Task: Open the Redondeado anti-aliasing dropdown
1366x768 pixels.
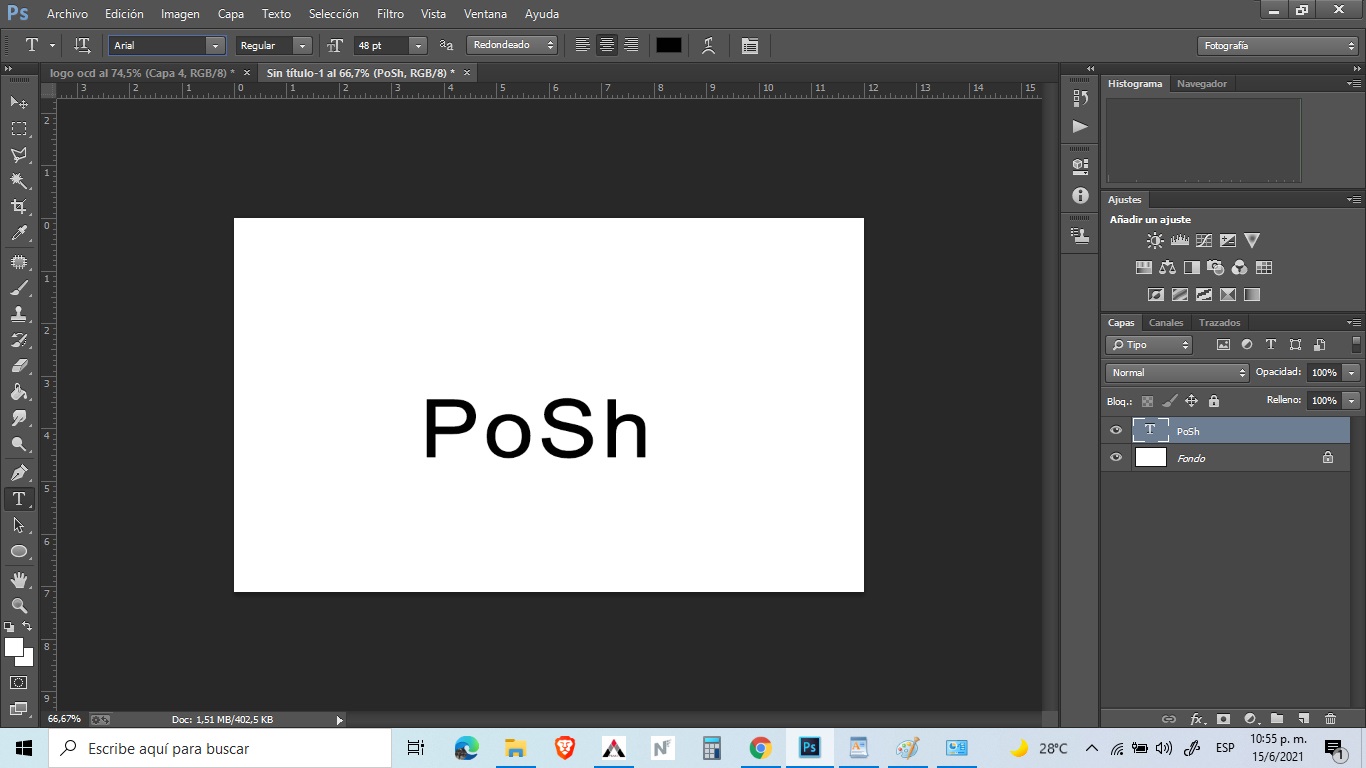Action: pyautogui.click(x=512, y=45)
